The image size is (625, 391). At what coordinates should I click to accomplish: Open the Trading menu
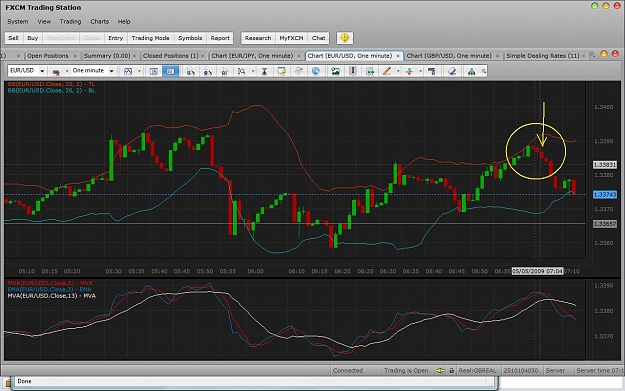[71, 22]
